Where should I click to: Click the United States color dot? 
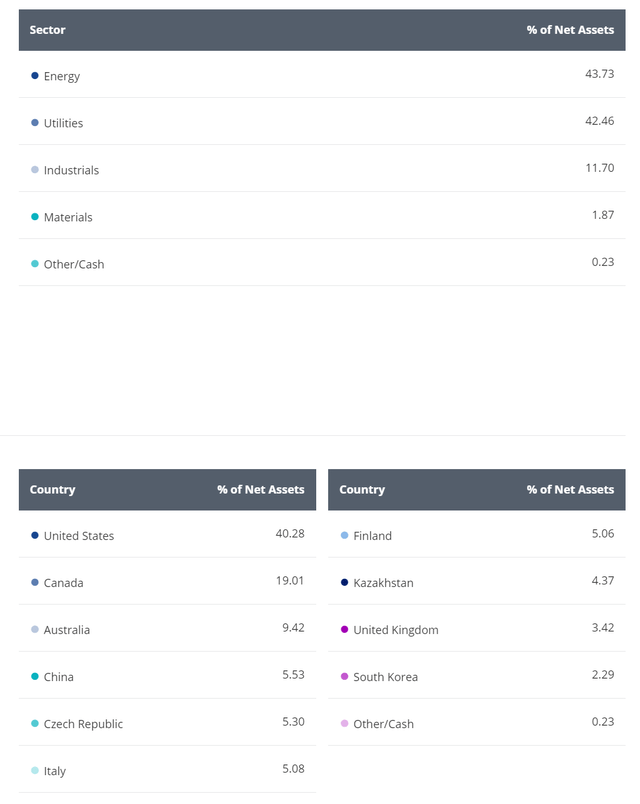coord(35,536)
